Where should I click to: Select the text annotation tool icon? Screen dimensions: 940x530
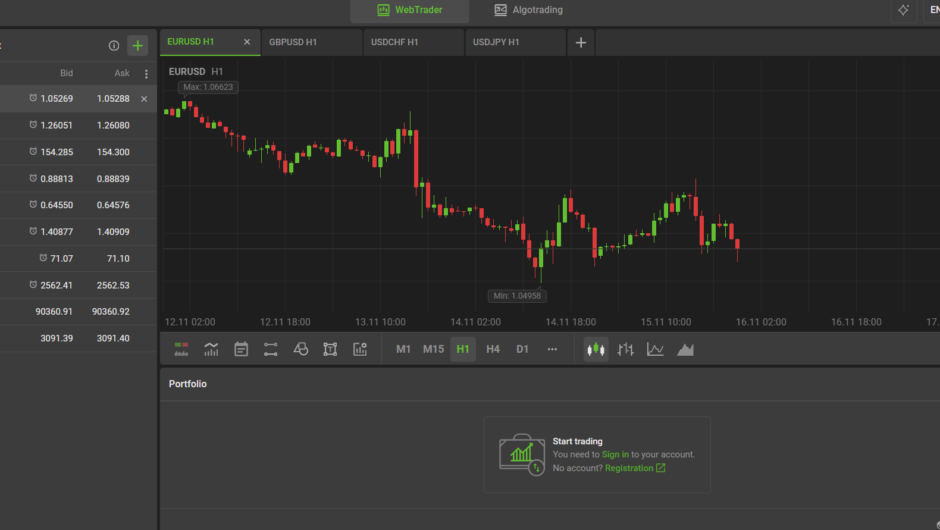click(x=330, y=350)
